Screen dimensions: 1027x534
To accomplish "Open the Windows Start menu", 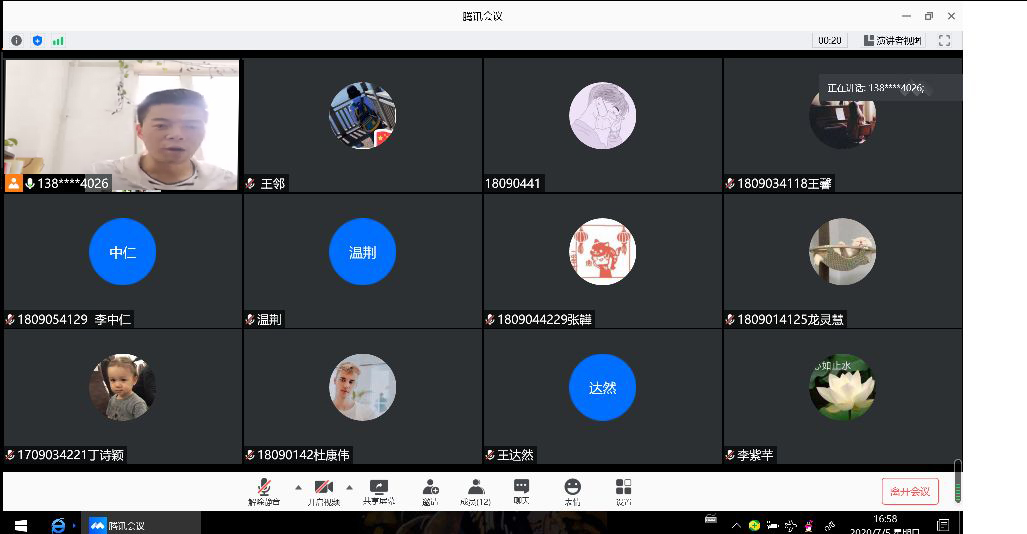I will (20, 525).
